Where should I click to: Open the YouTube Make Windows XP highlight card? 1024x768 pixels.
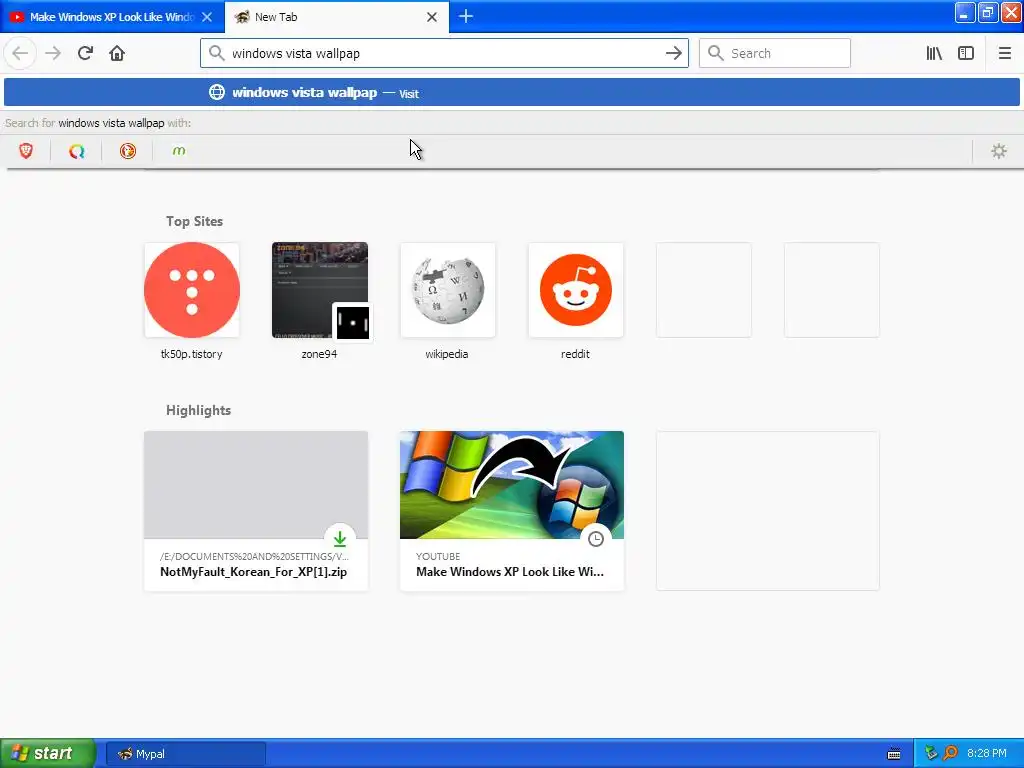click(512, 511)
